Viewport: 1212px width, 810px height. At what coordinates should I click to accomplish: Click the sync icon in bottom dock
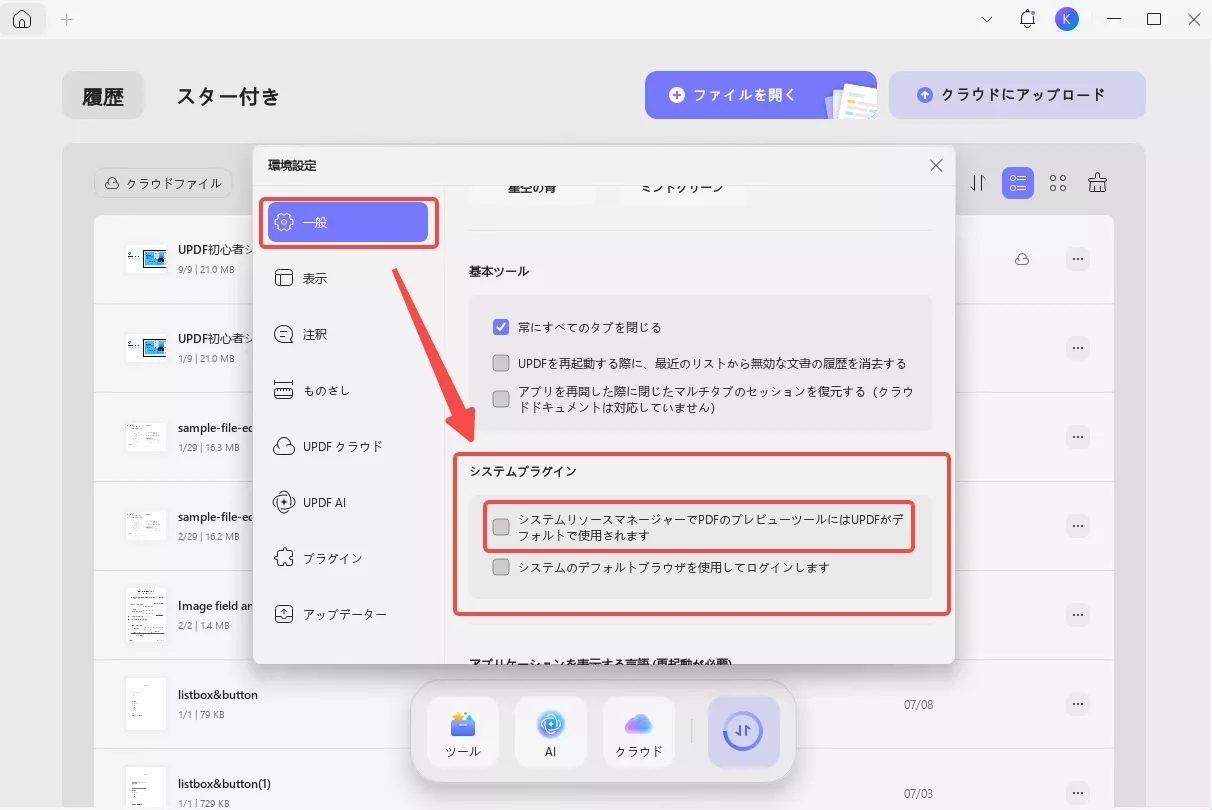coord(744,731)
